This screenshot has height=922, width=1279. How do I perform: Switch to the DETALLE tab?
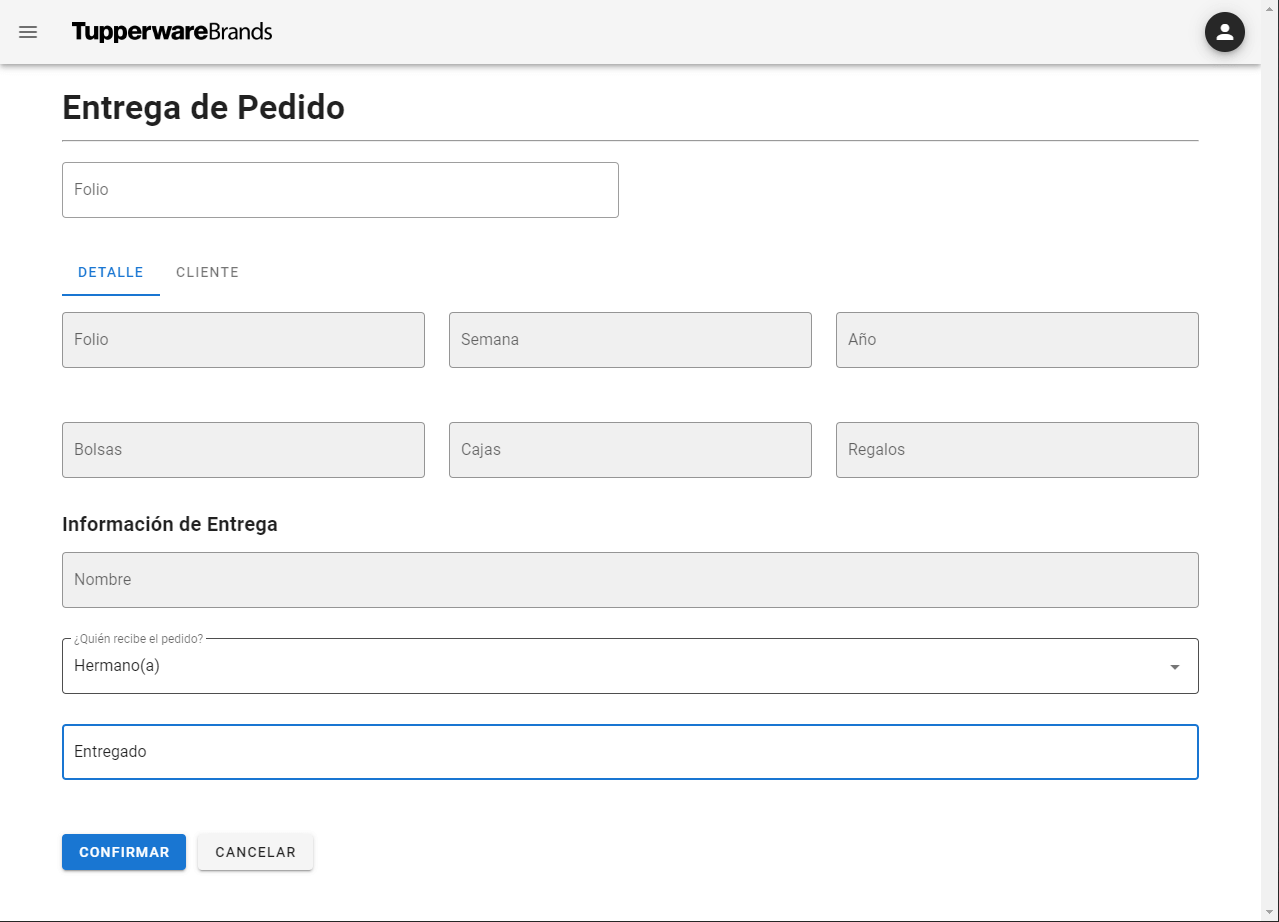111,272
